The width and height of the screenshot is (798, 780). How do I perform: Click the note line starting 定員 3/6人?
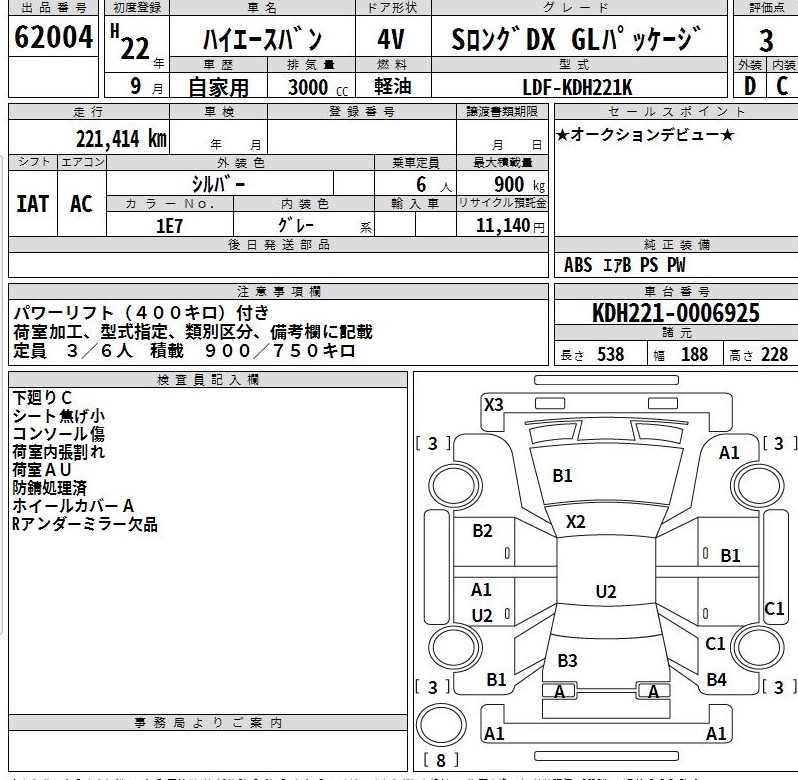click(x=184, y=351)
